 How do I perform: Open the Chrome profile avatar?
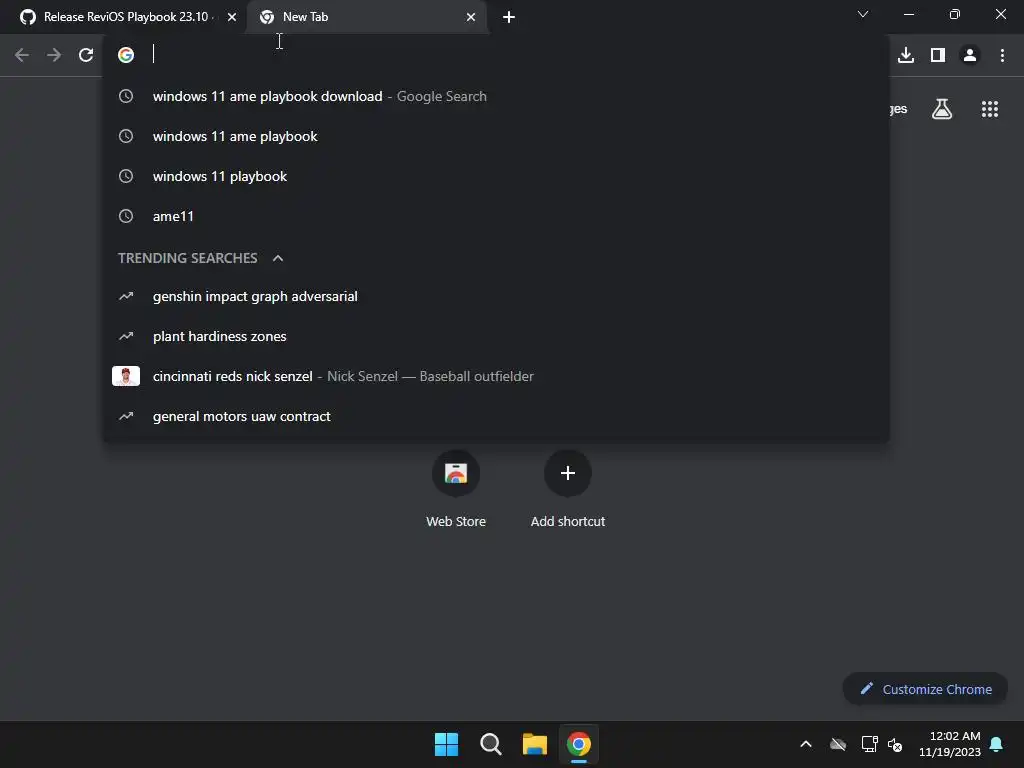[x=970, y=55]
